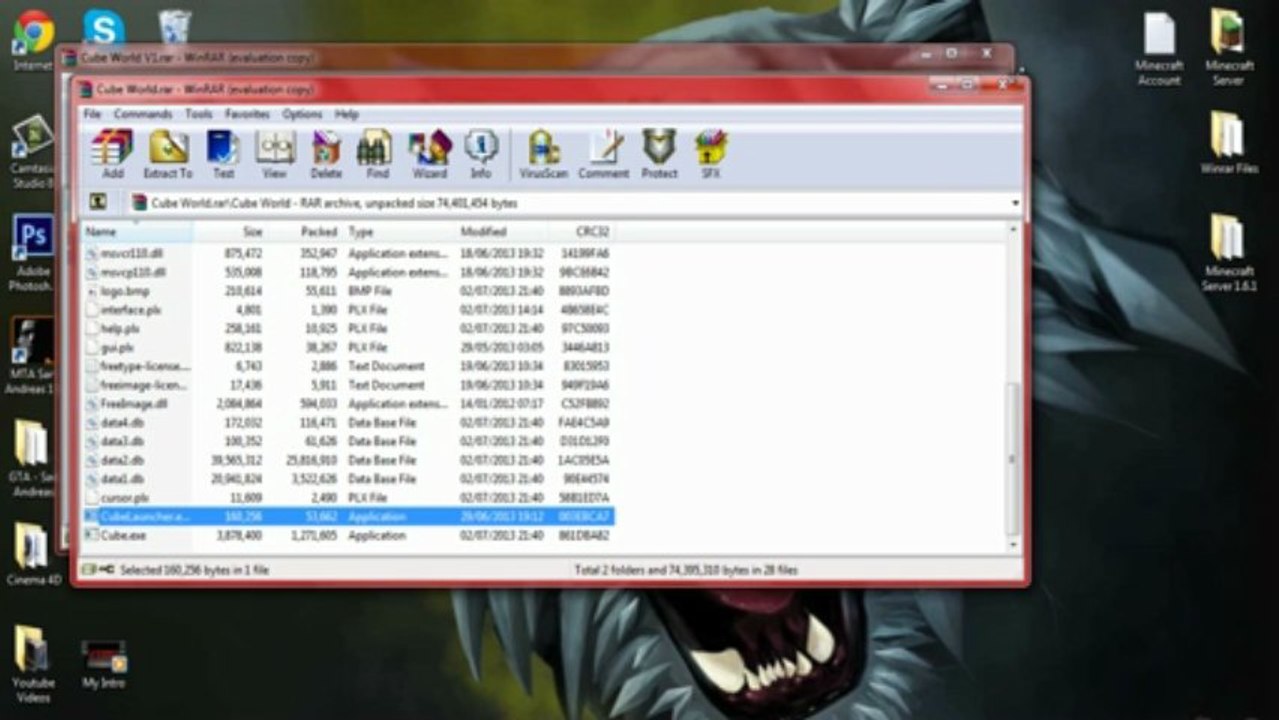This screenshot has height=720, width=1279.
Task: Select the help.plx file
Action: 348,329
